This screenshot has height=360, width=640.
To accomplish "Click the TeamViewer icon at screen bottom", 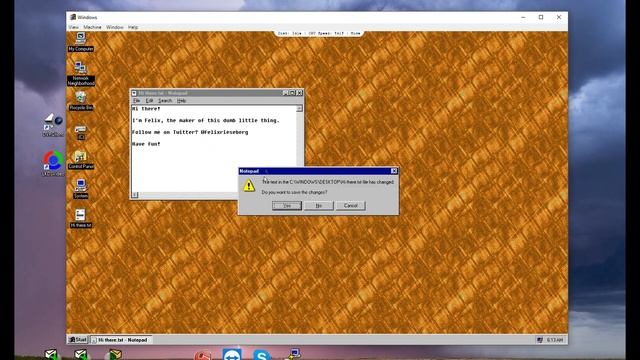I will coord(232,354).
